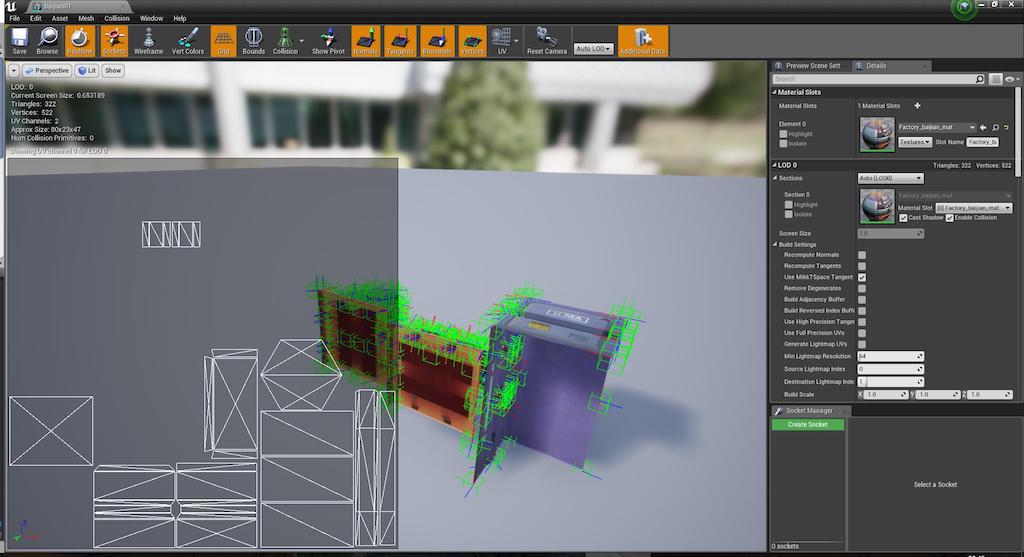Uncheck Use MikkTSpace Tangent

point(862,277)
